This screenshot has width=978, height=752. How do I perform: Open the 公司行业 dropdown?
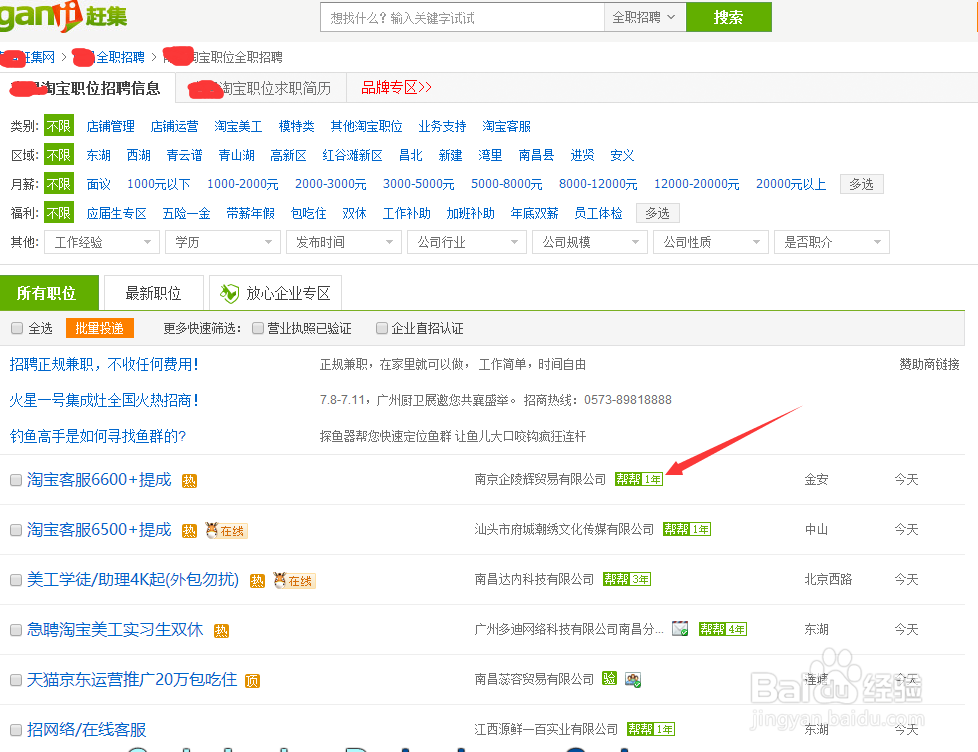tap(467, 242)
